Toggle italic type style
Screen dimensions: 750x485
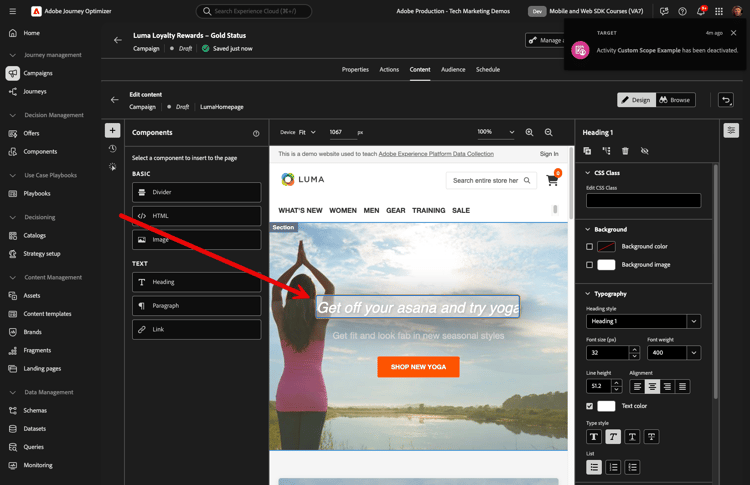coord(613,437)
